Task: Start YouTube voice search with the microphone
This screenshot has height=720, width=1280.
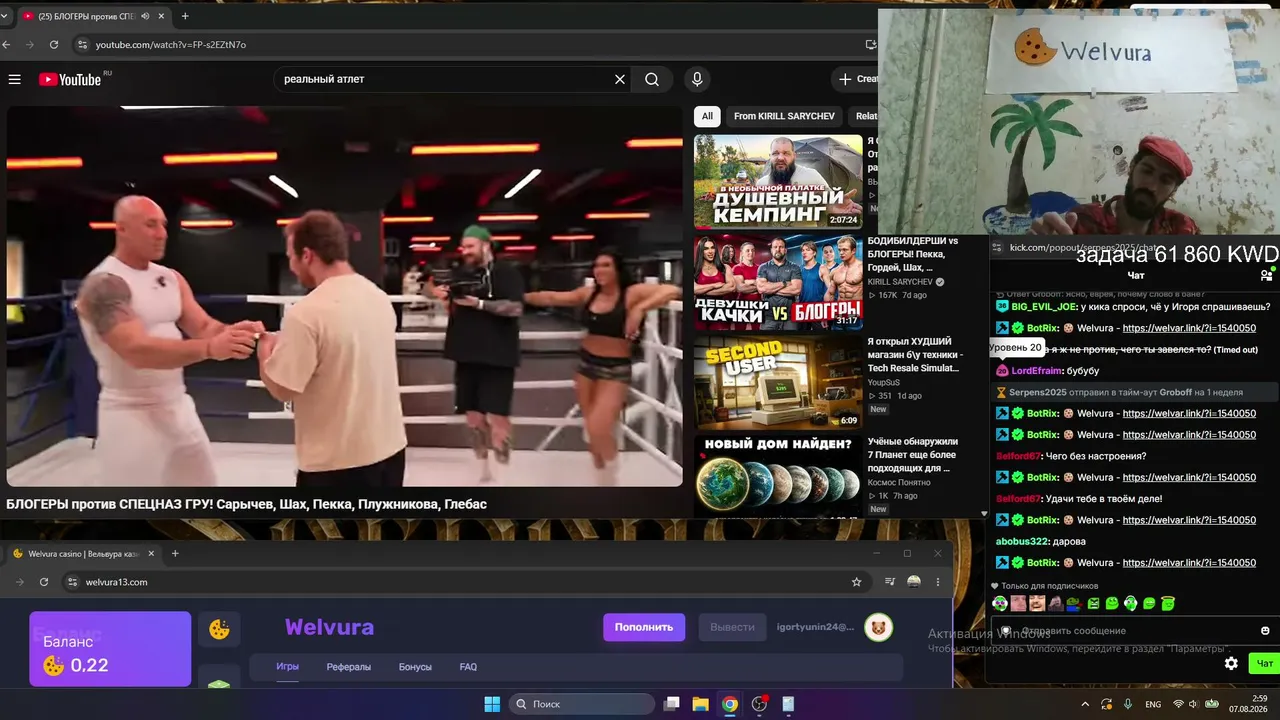Action: (x=697, y=79)
